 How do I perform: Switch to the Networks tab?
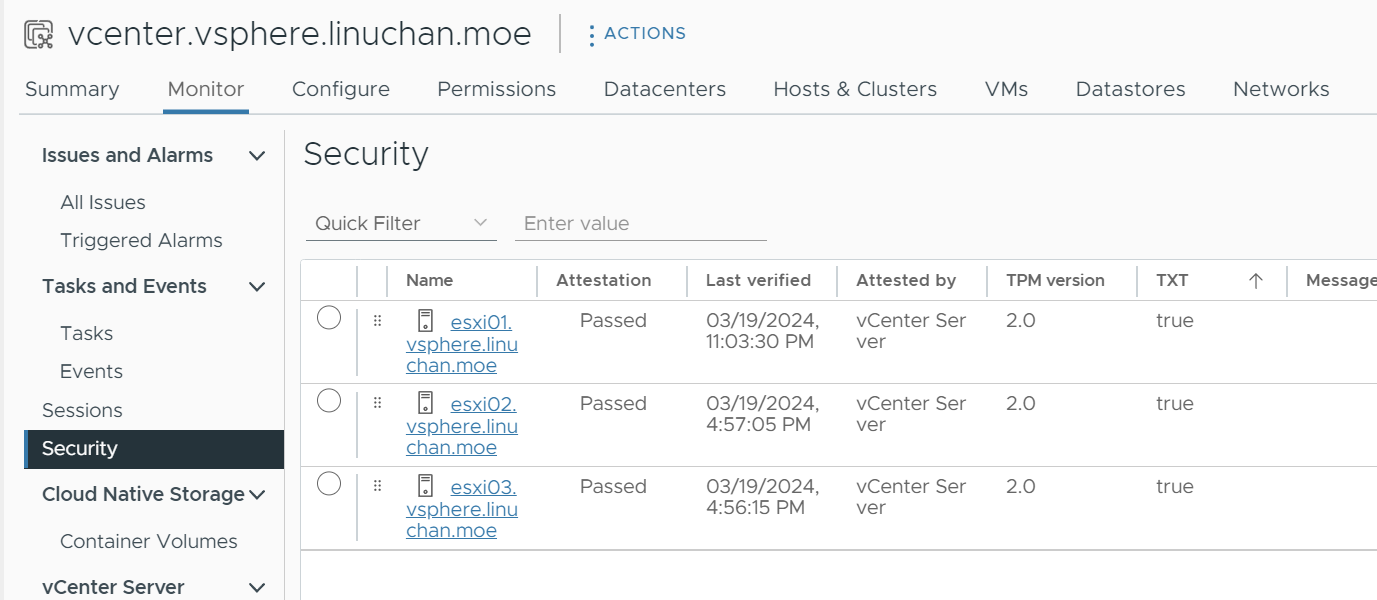pos(1281,89)
